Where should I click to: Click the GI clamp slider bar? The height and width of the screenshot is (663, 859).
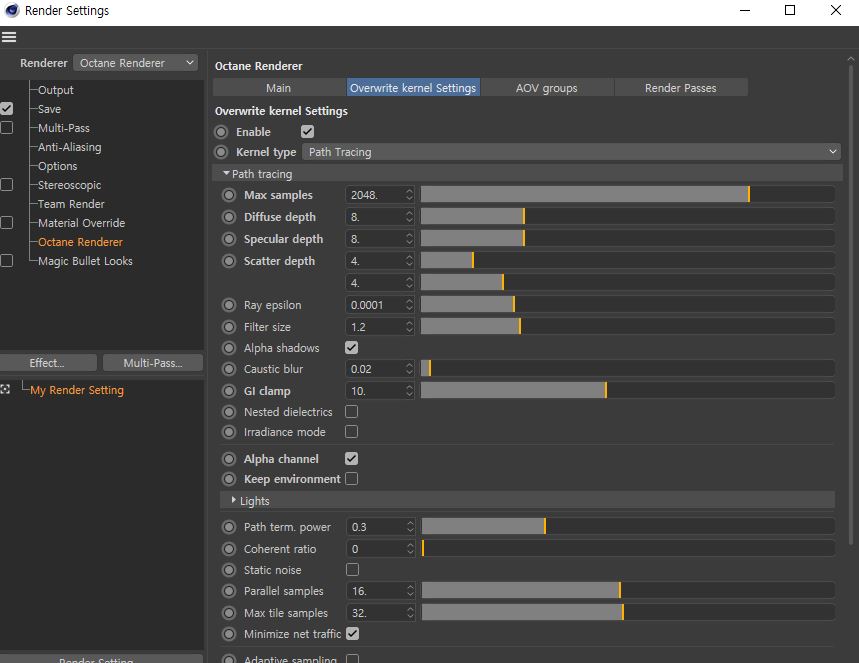628,390
